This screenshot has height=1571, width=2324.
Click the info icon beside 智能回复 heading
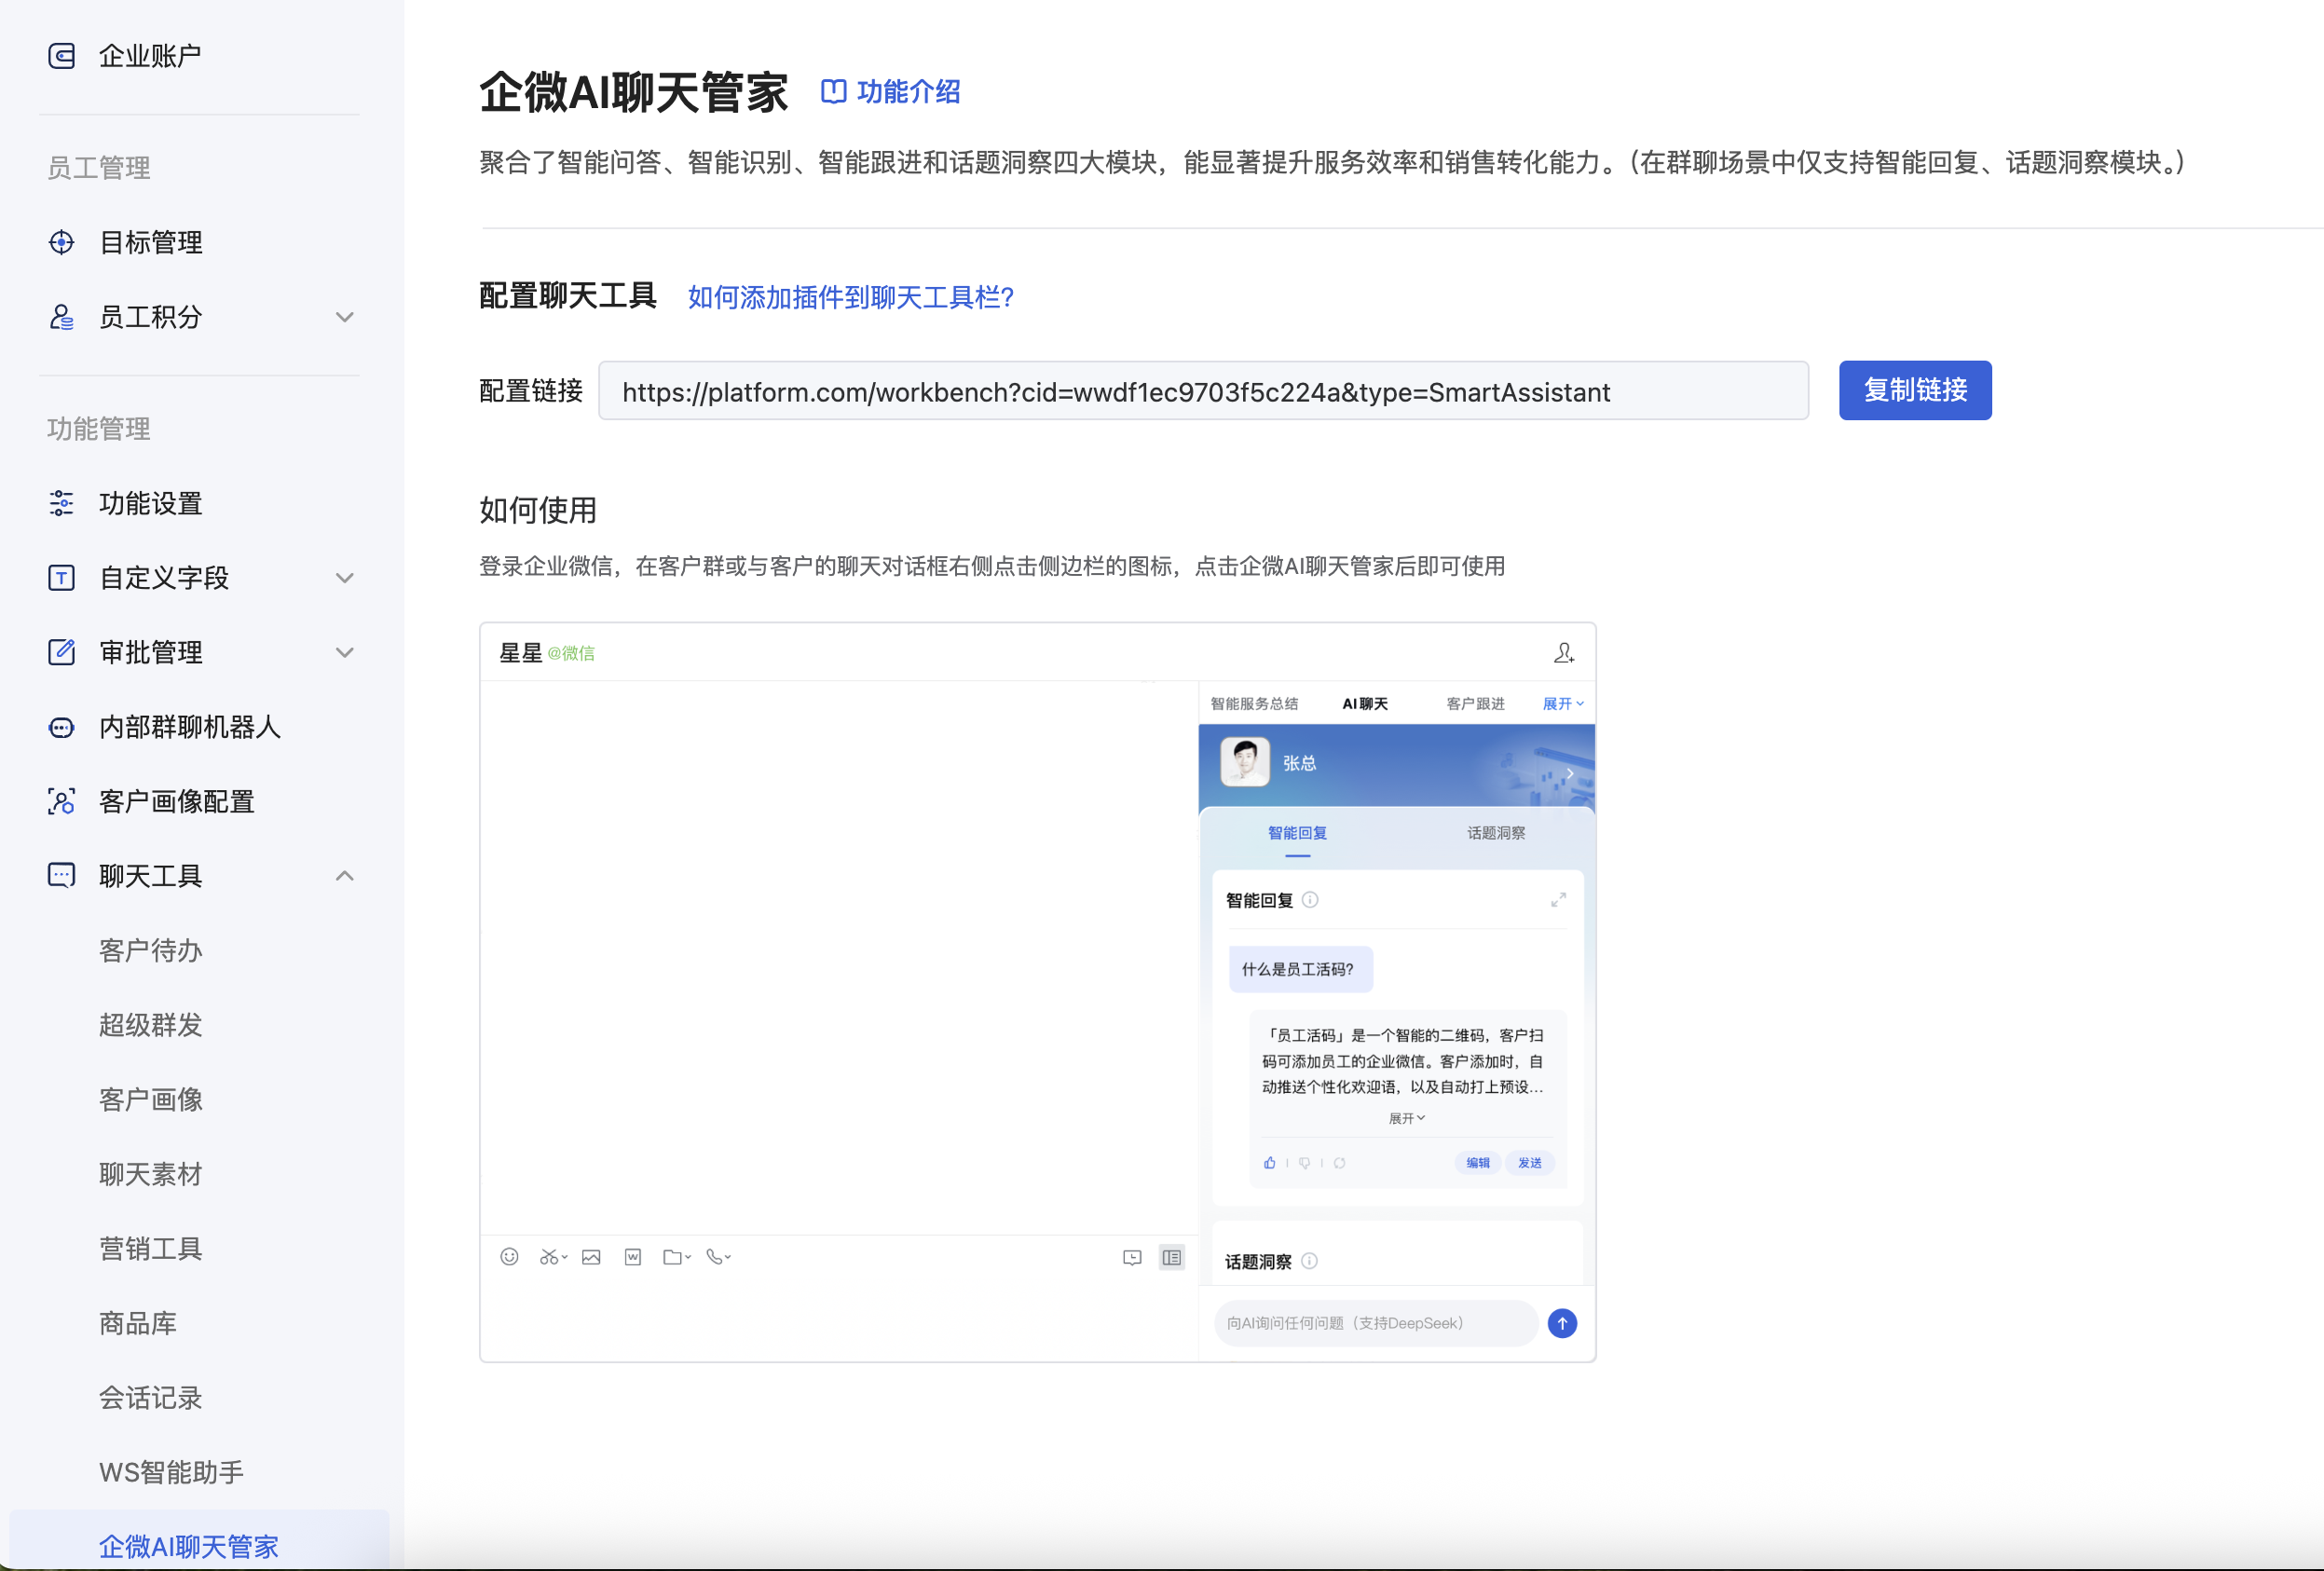coord(1310,900)
